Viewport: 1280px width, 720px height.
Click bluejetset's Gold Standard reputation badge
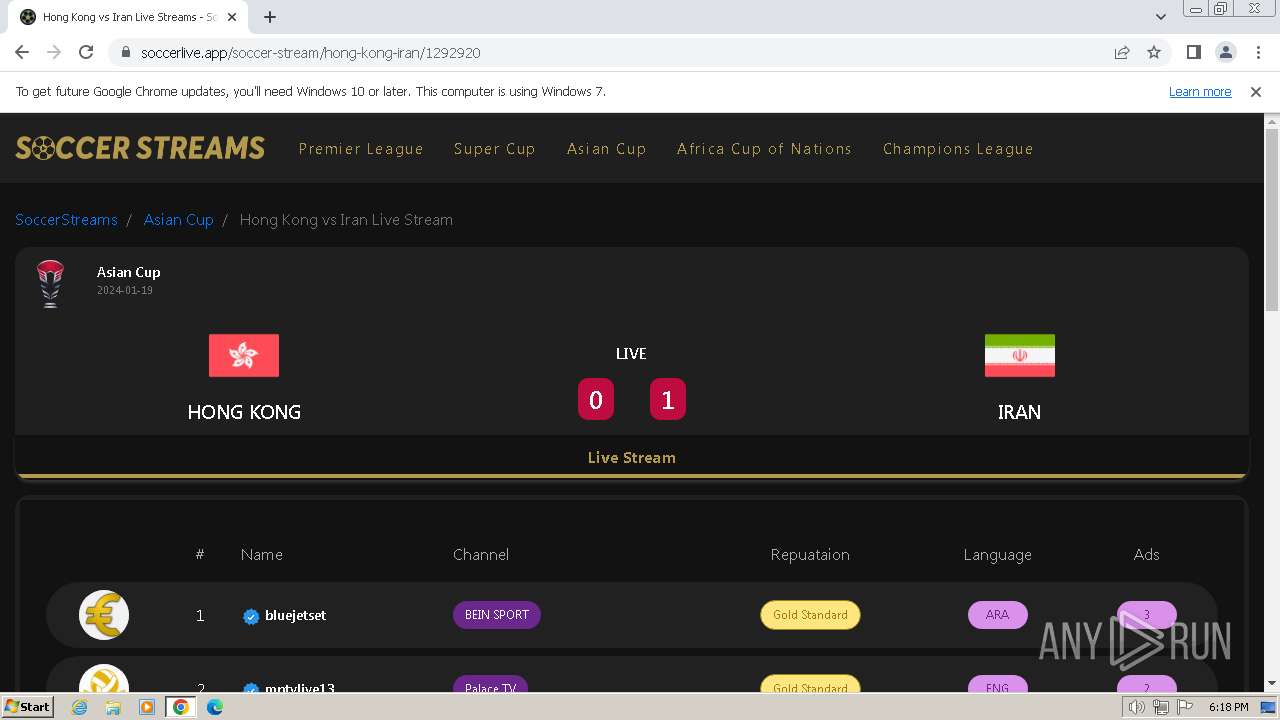coord(810,615)
